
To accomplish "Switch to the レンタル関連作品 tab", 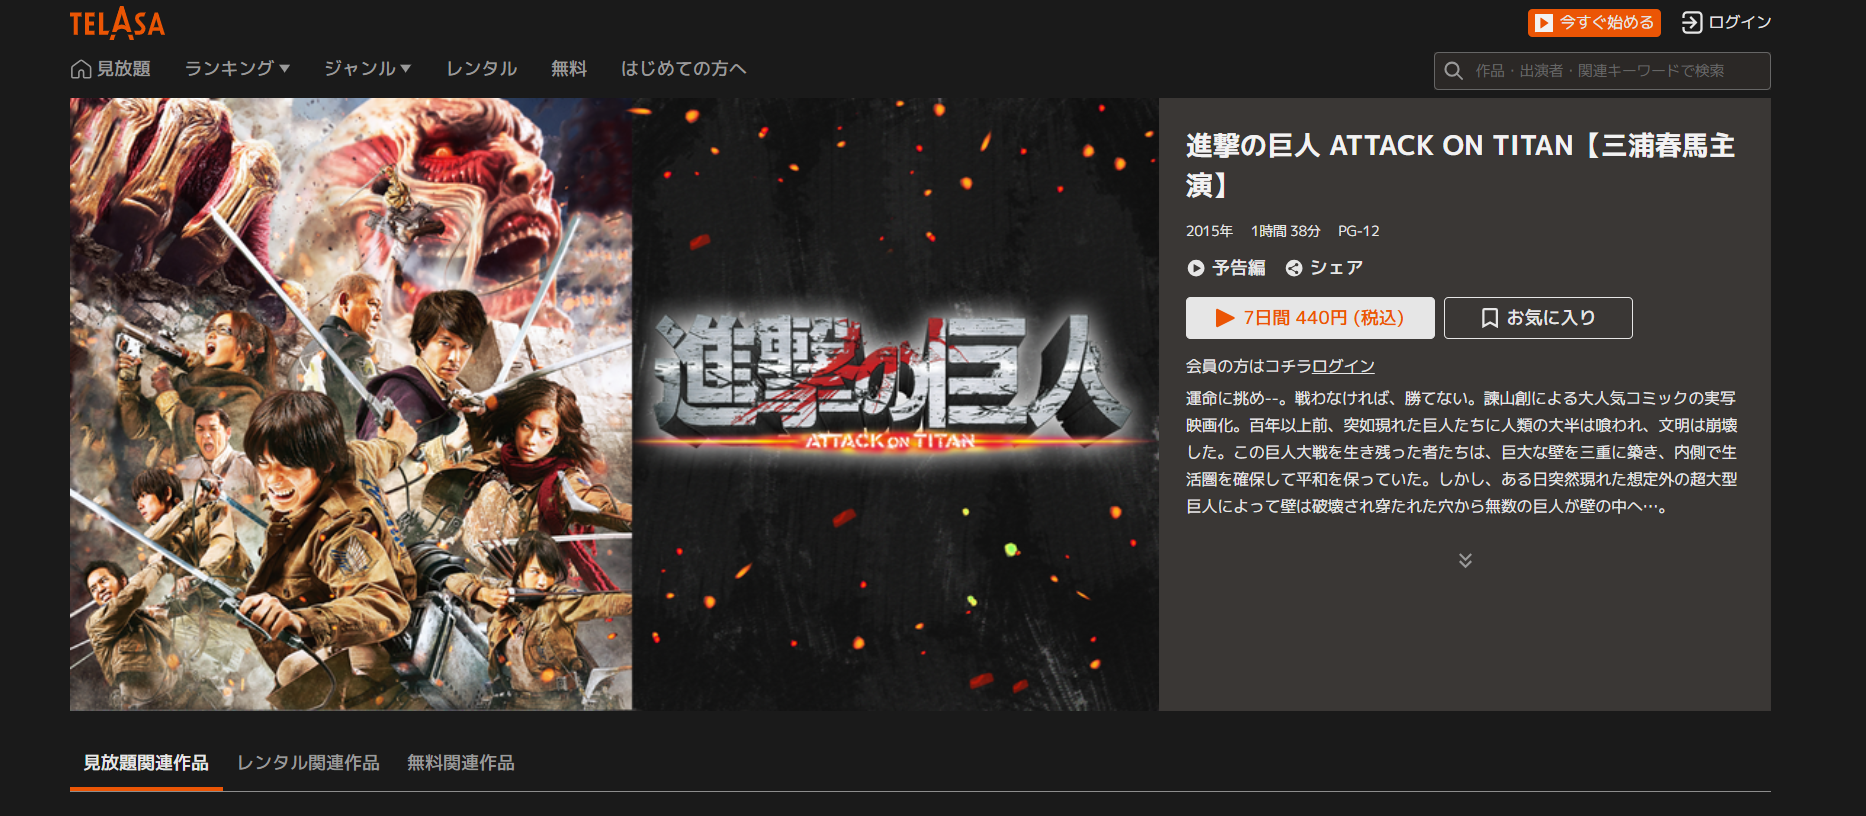I will 308,763.
